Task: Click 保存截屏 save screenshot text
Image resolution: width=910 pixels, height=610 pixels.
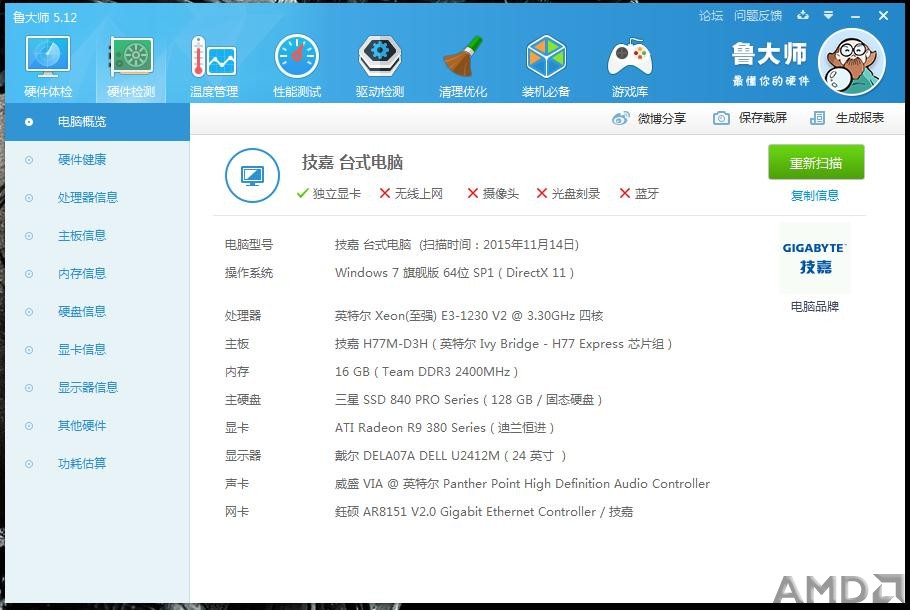Action: 763,118
